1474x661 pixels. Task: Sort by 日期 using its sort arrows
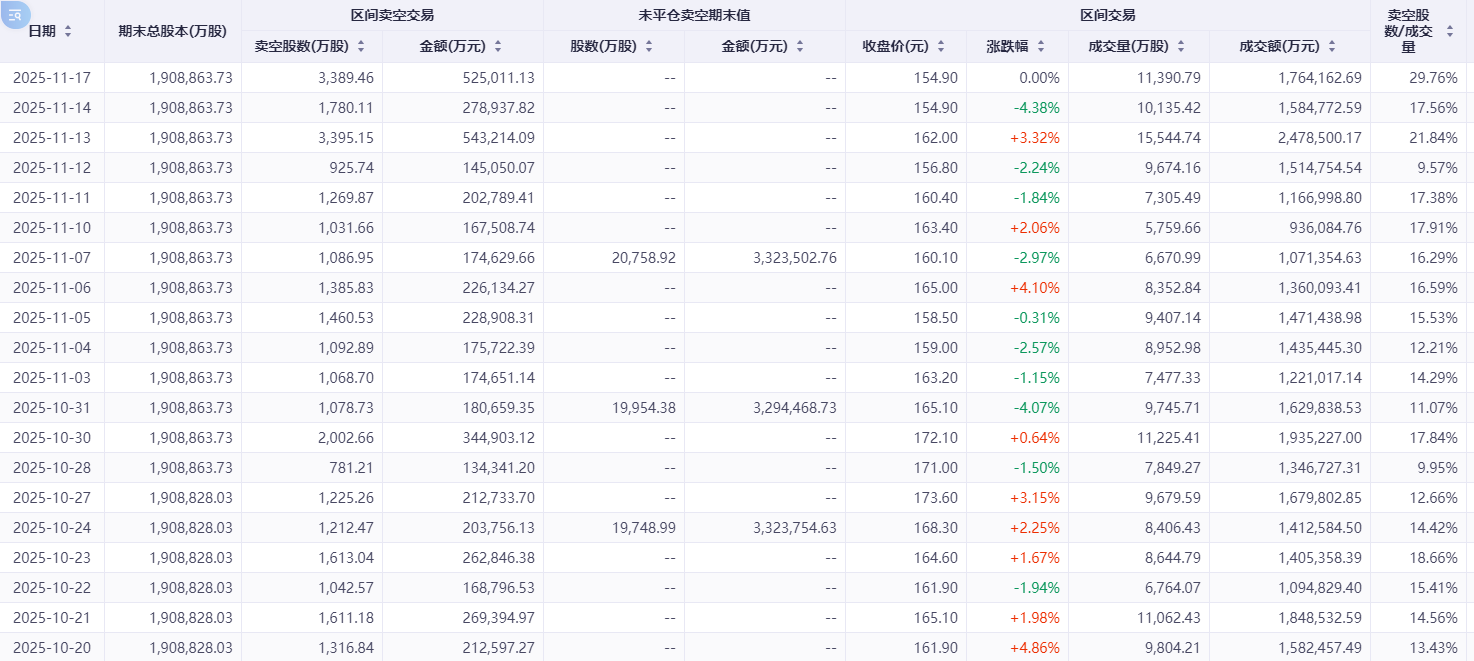[68, 31]
